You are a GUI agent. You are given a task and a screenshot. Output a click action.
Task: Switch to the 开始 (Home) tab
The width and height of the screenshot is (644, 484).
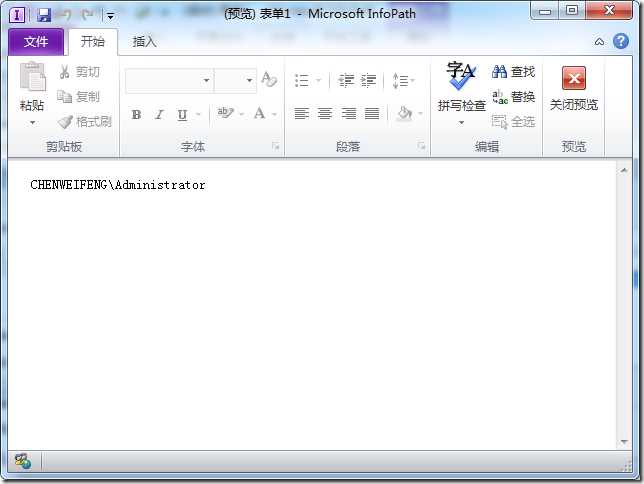92,41
